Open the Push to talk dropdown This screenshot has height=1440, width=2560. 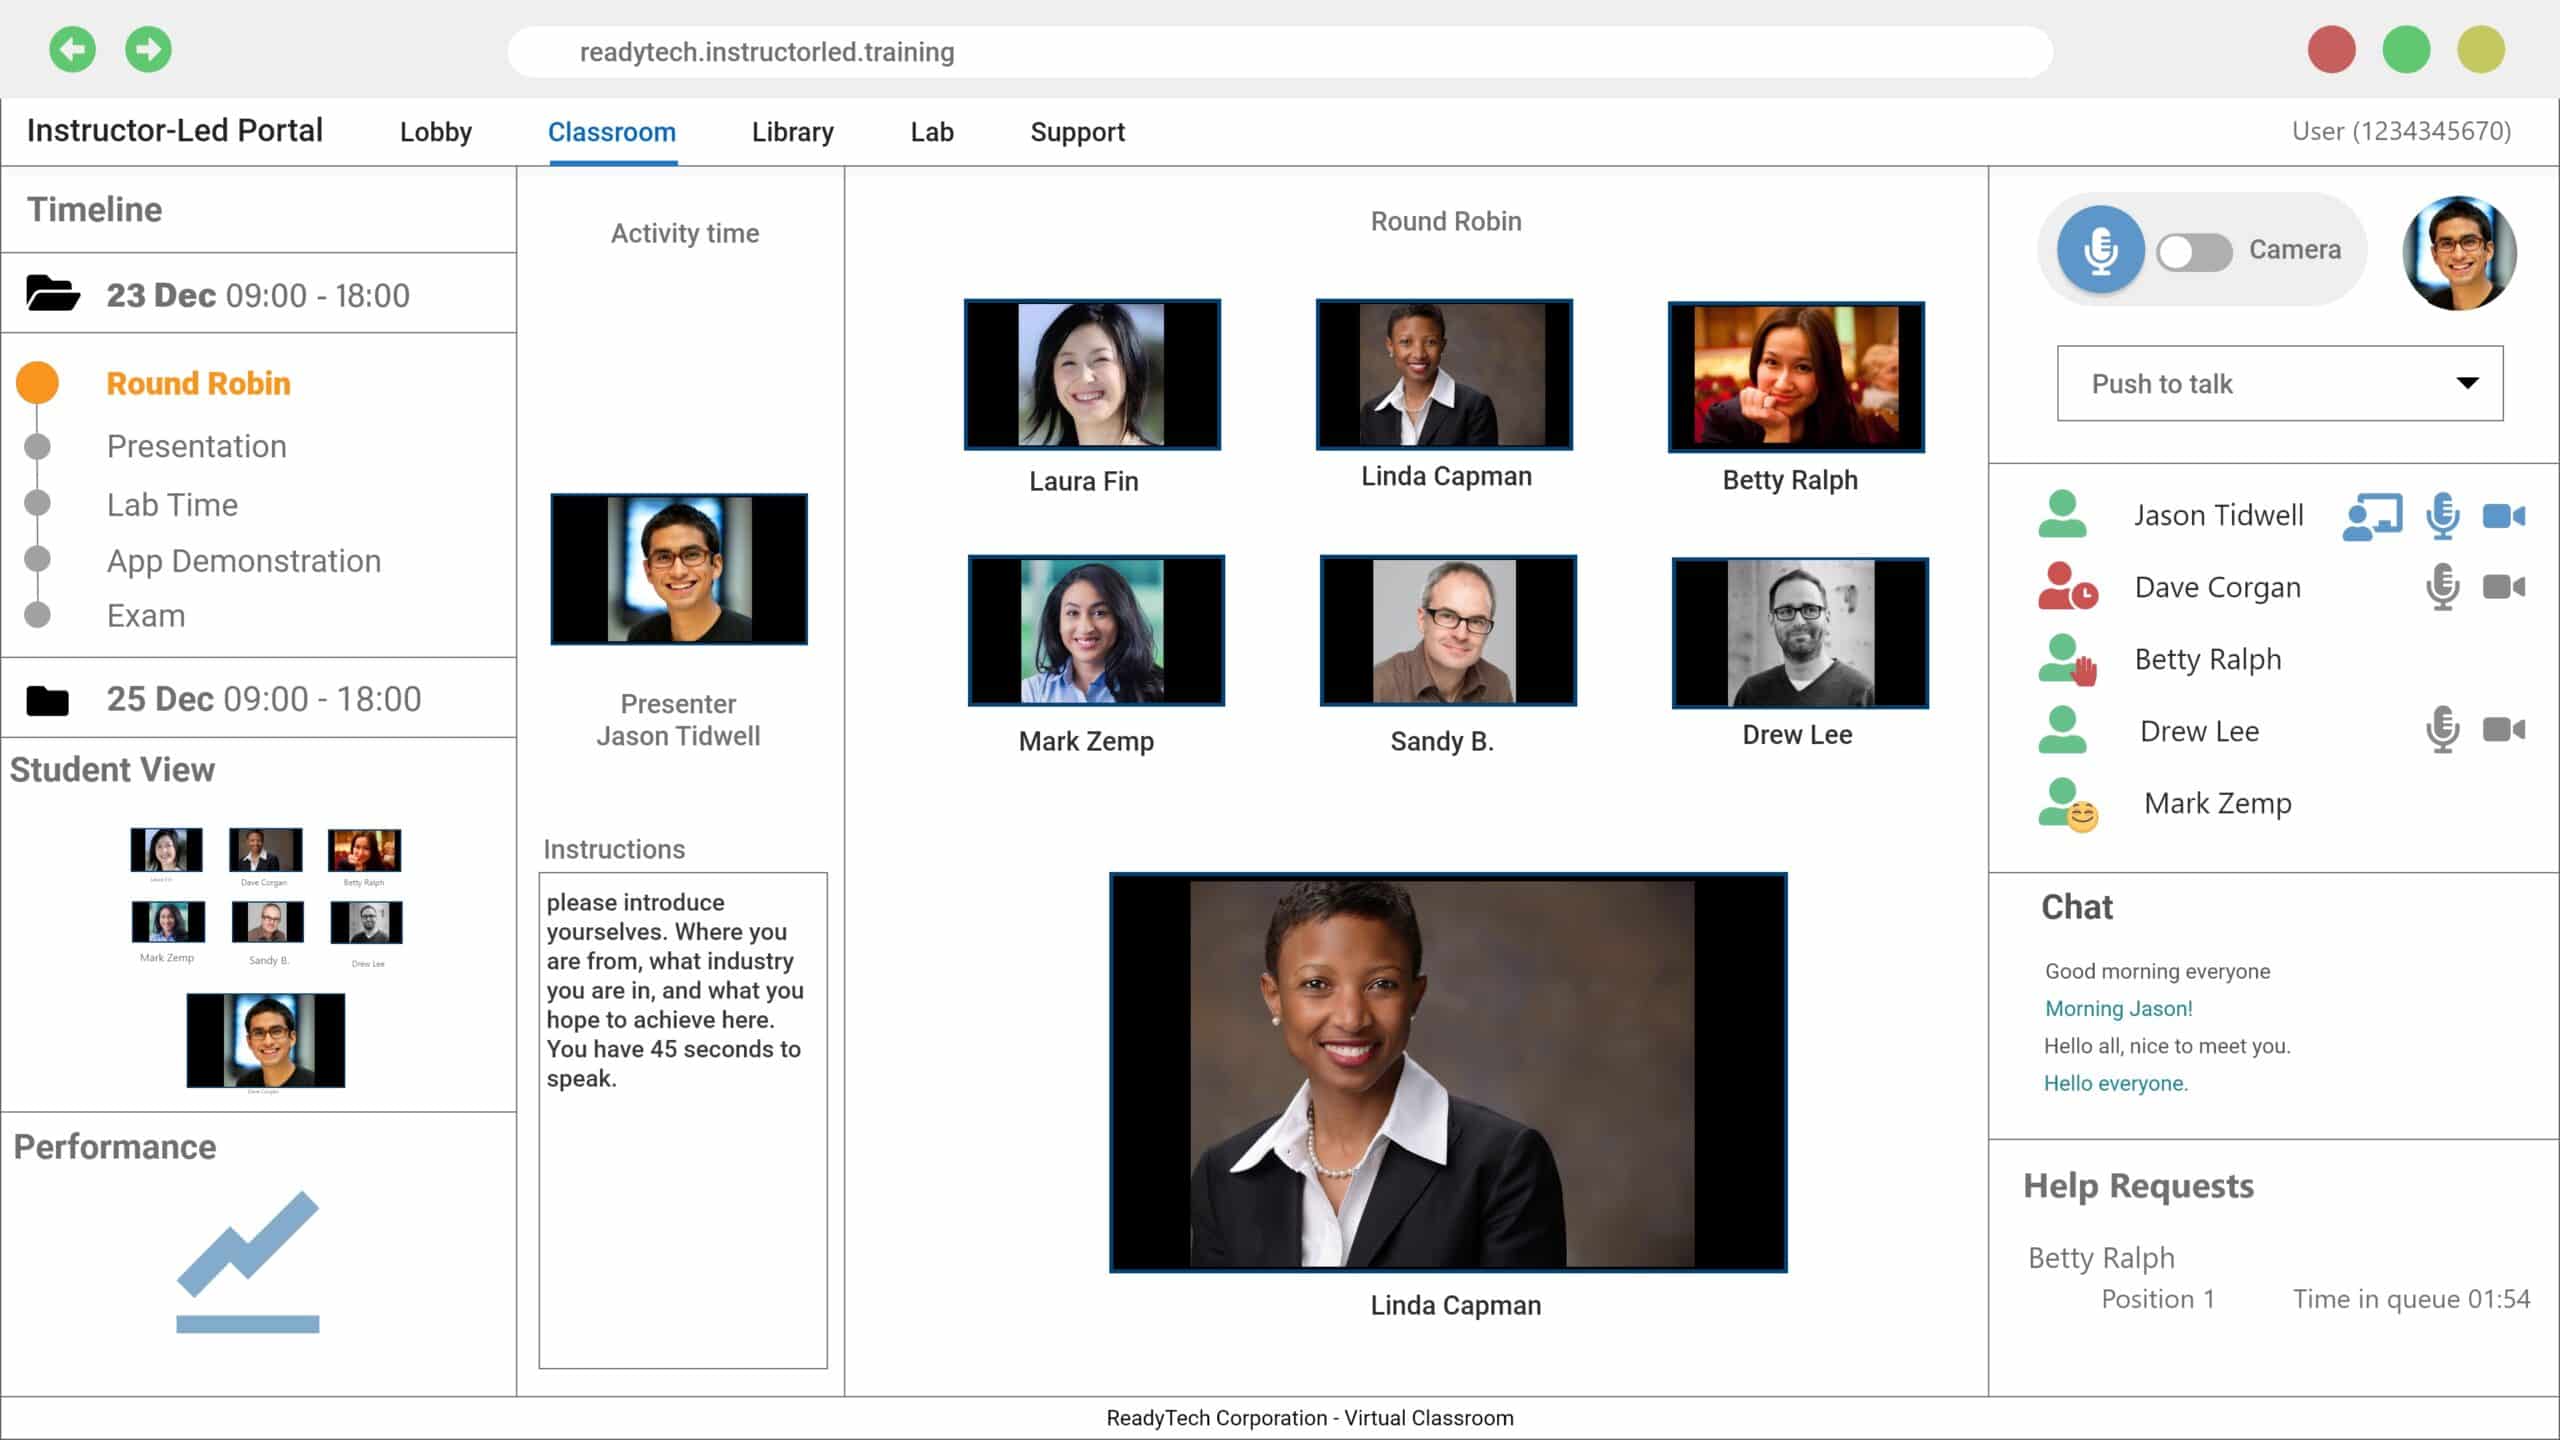click(x=2279, y=384)
